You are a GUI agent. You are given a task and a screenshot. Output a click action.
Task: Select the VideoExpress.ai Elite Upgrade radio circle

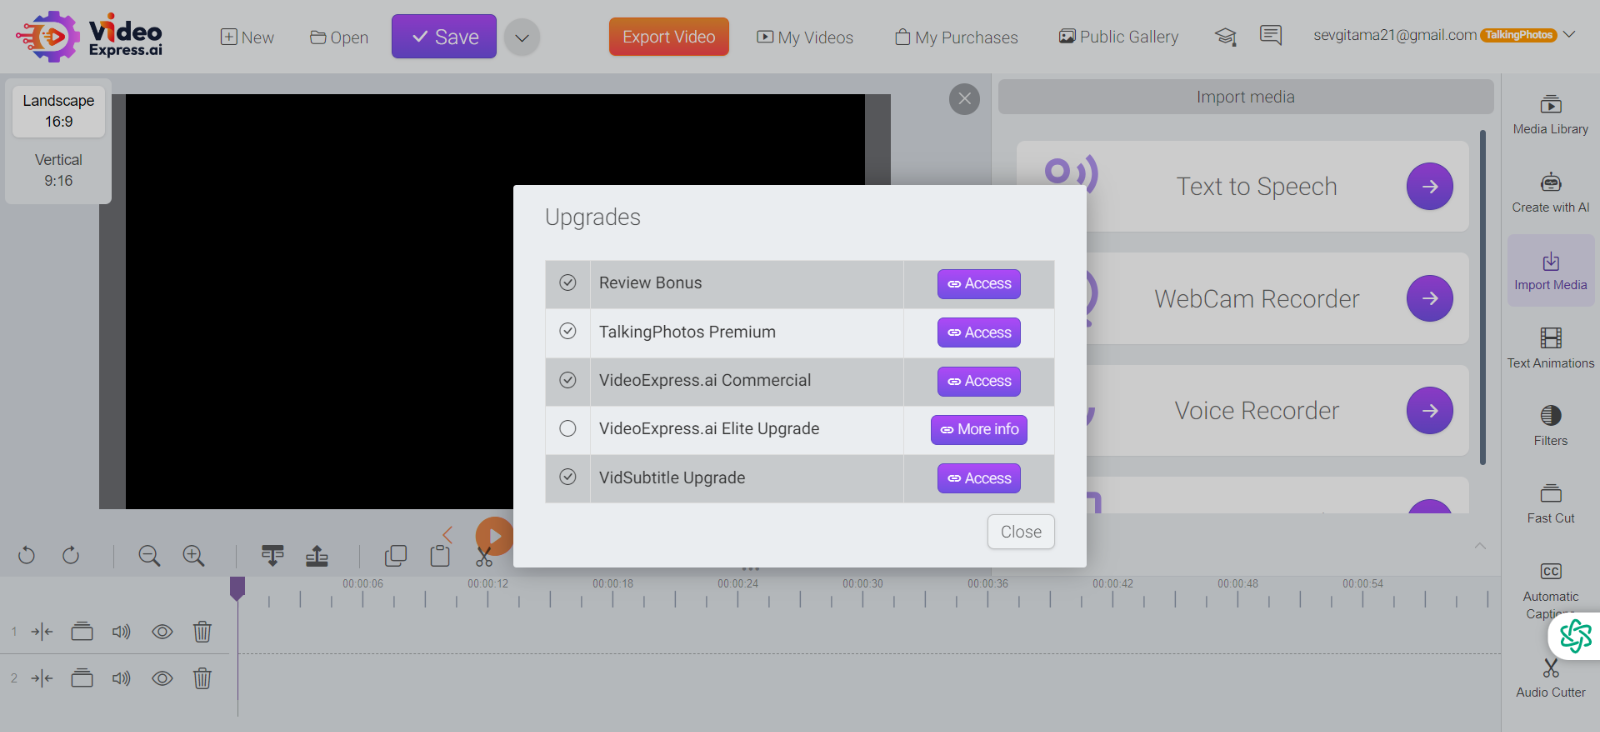[568, 429]
